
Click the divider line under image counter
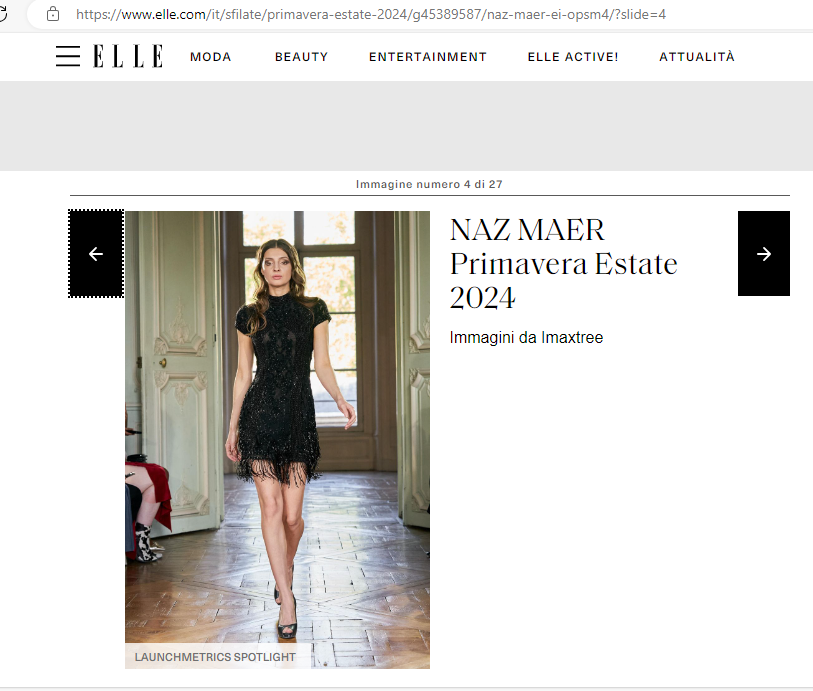430,195
